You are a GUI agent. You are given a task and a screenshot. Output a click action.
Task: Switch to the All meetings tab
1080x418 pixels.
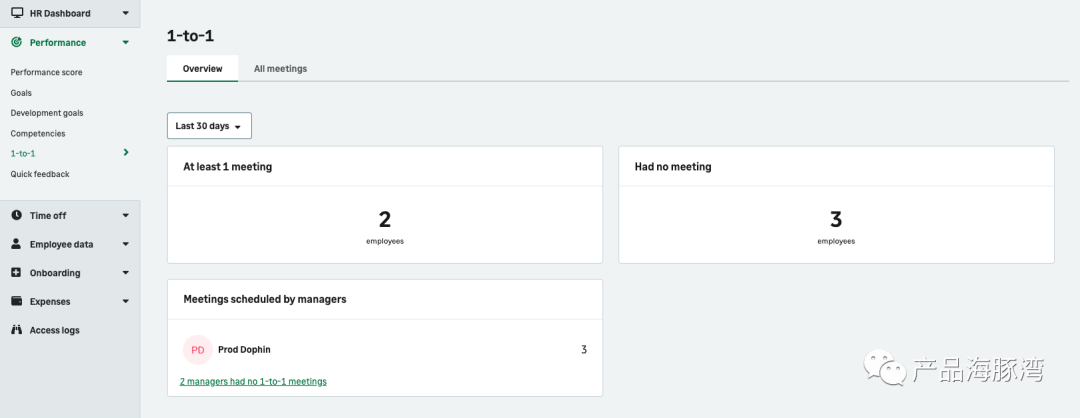280,69
